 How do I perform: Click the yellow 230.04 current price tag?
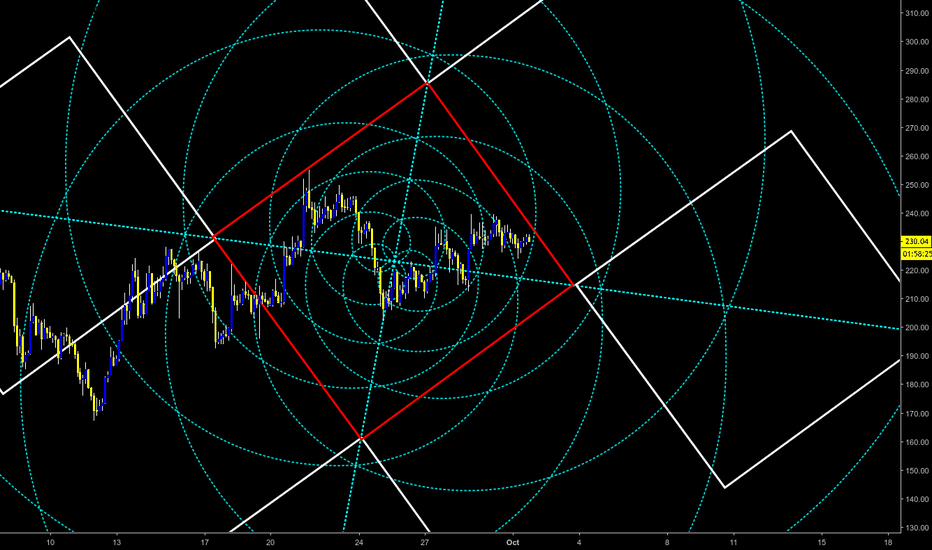[917, 241]
